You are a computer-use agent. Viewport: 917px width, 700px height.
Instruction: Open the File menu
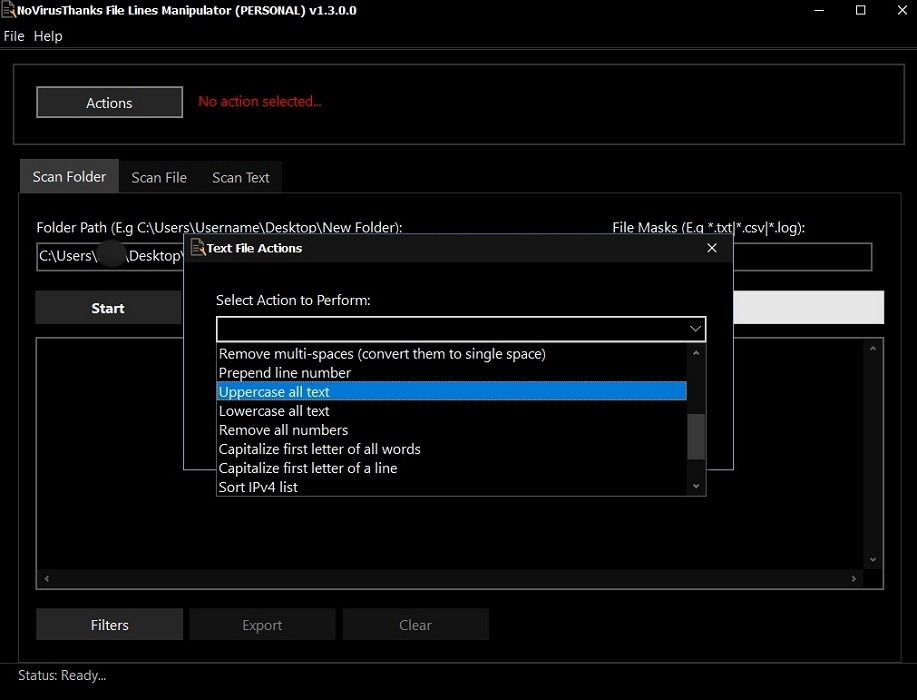pos(13,35)
